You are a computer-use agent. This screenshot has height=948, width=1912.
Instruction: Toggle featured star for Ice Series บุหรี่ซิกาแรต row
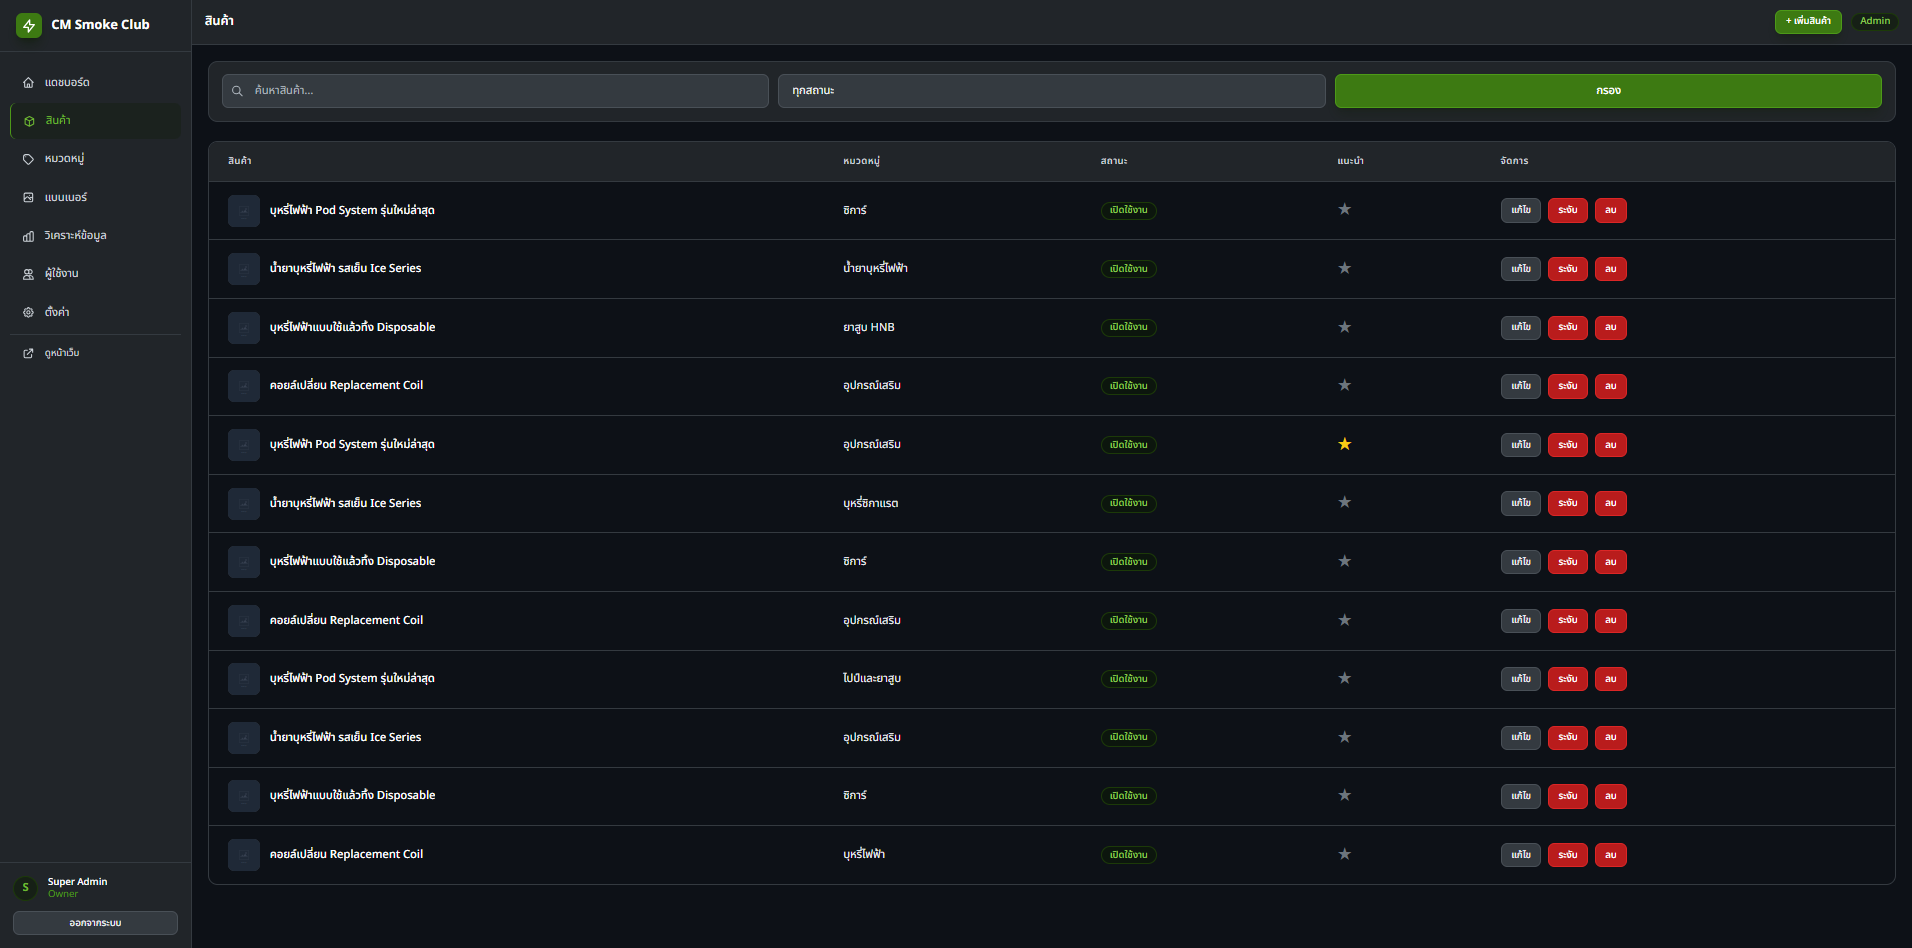(x=1345, y=503)
